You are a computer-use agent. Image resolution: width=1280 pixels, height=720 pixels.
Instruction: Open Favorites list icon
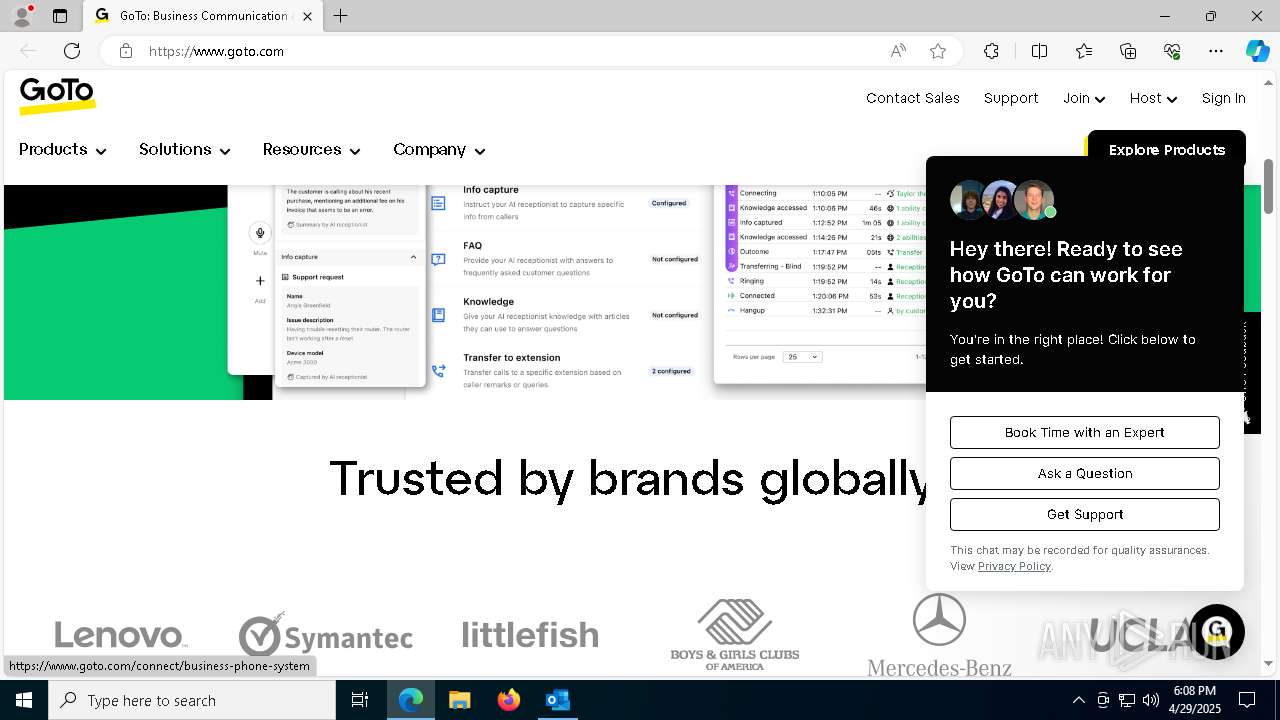[1084, 51]
